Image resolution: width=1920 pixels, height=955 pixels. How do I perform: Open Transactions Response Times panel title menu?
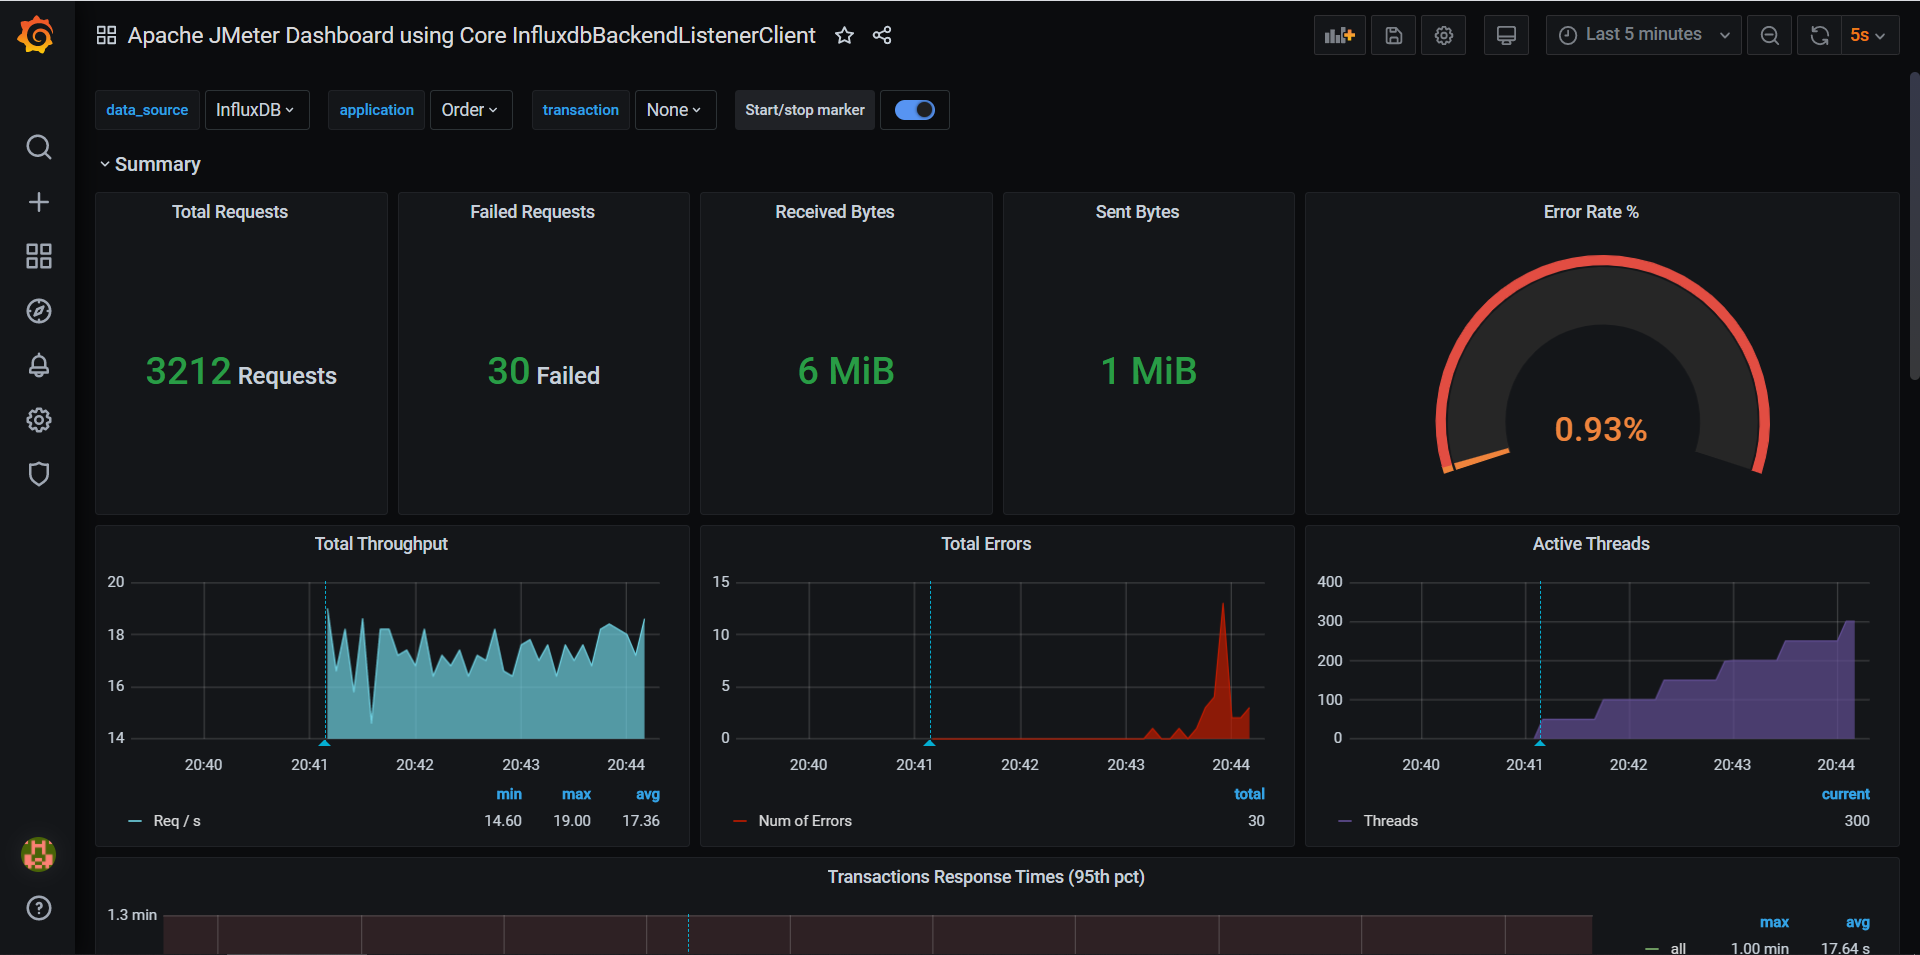click(x=986, y=877)
